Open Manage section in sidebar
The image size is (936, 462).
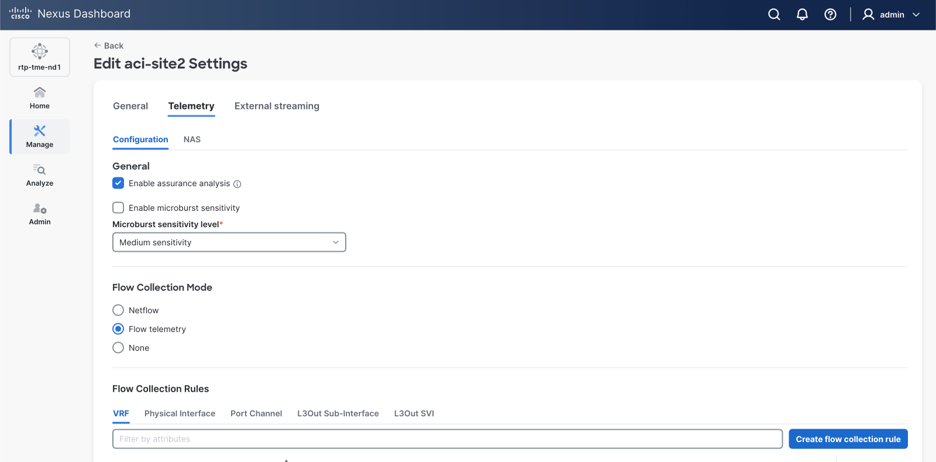(39, 137)
